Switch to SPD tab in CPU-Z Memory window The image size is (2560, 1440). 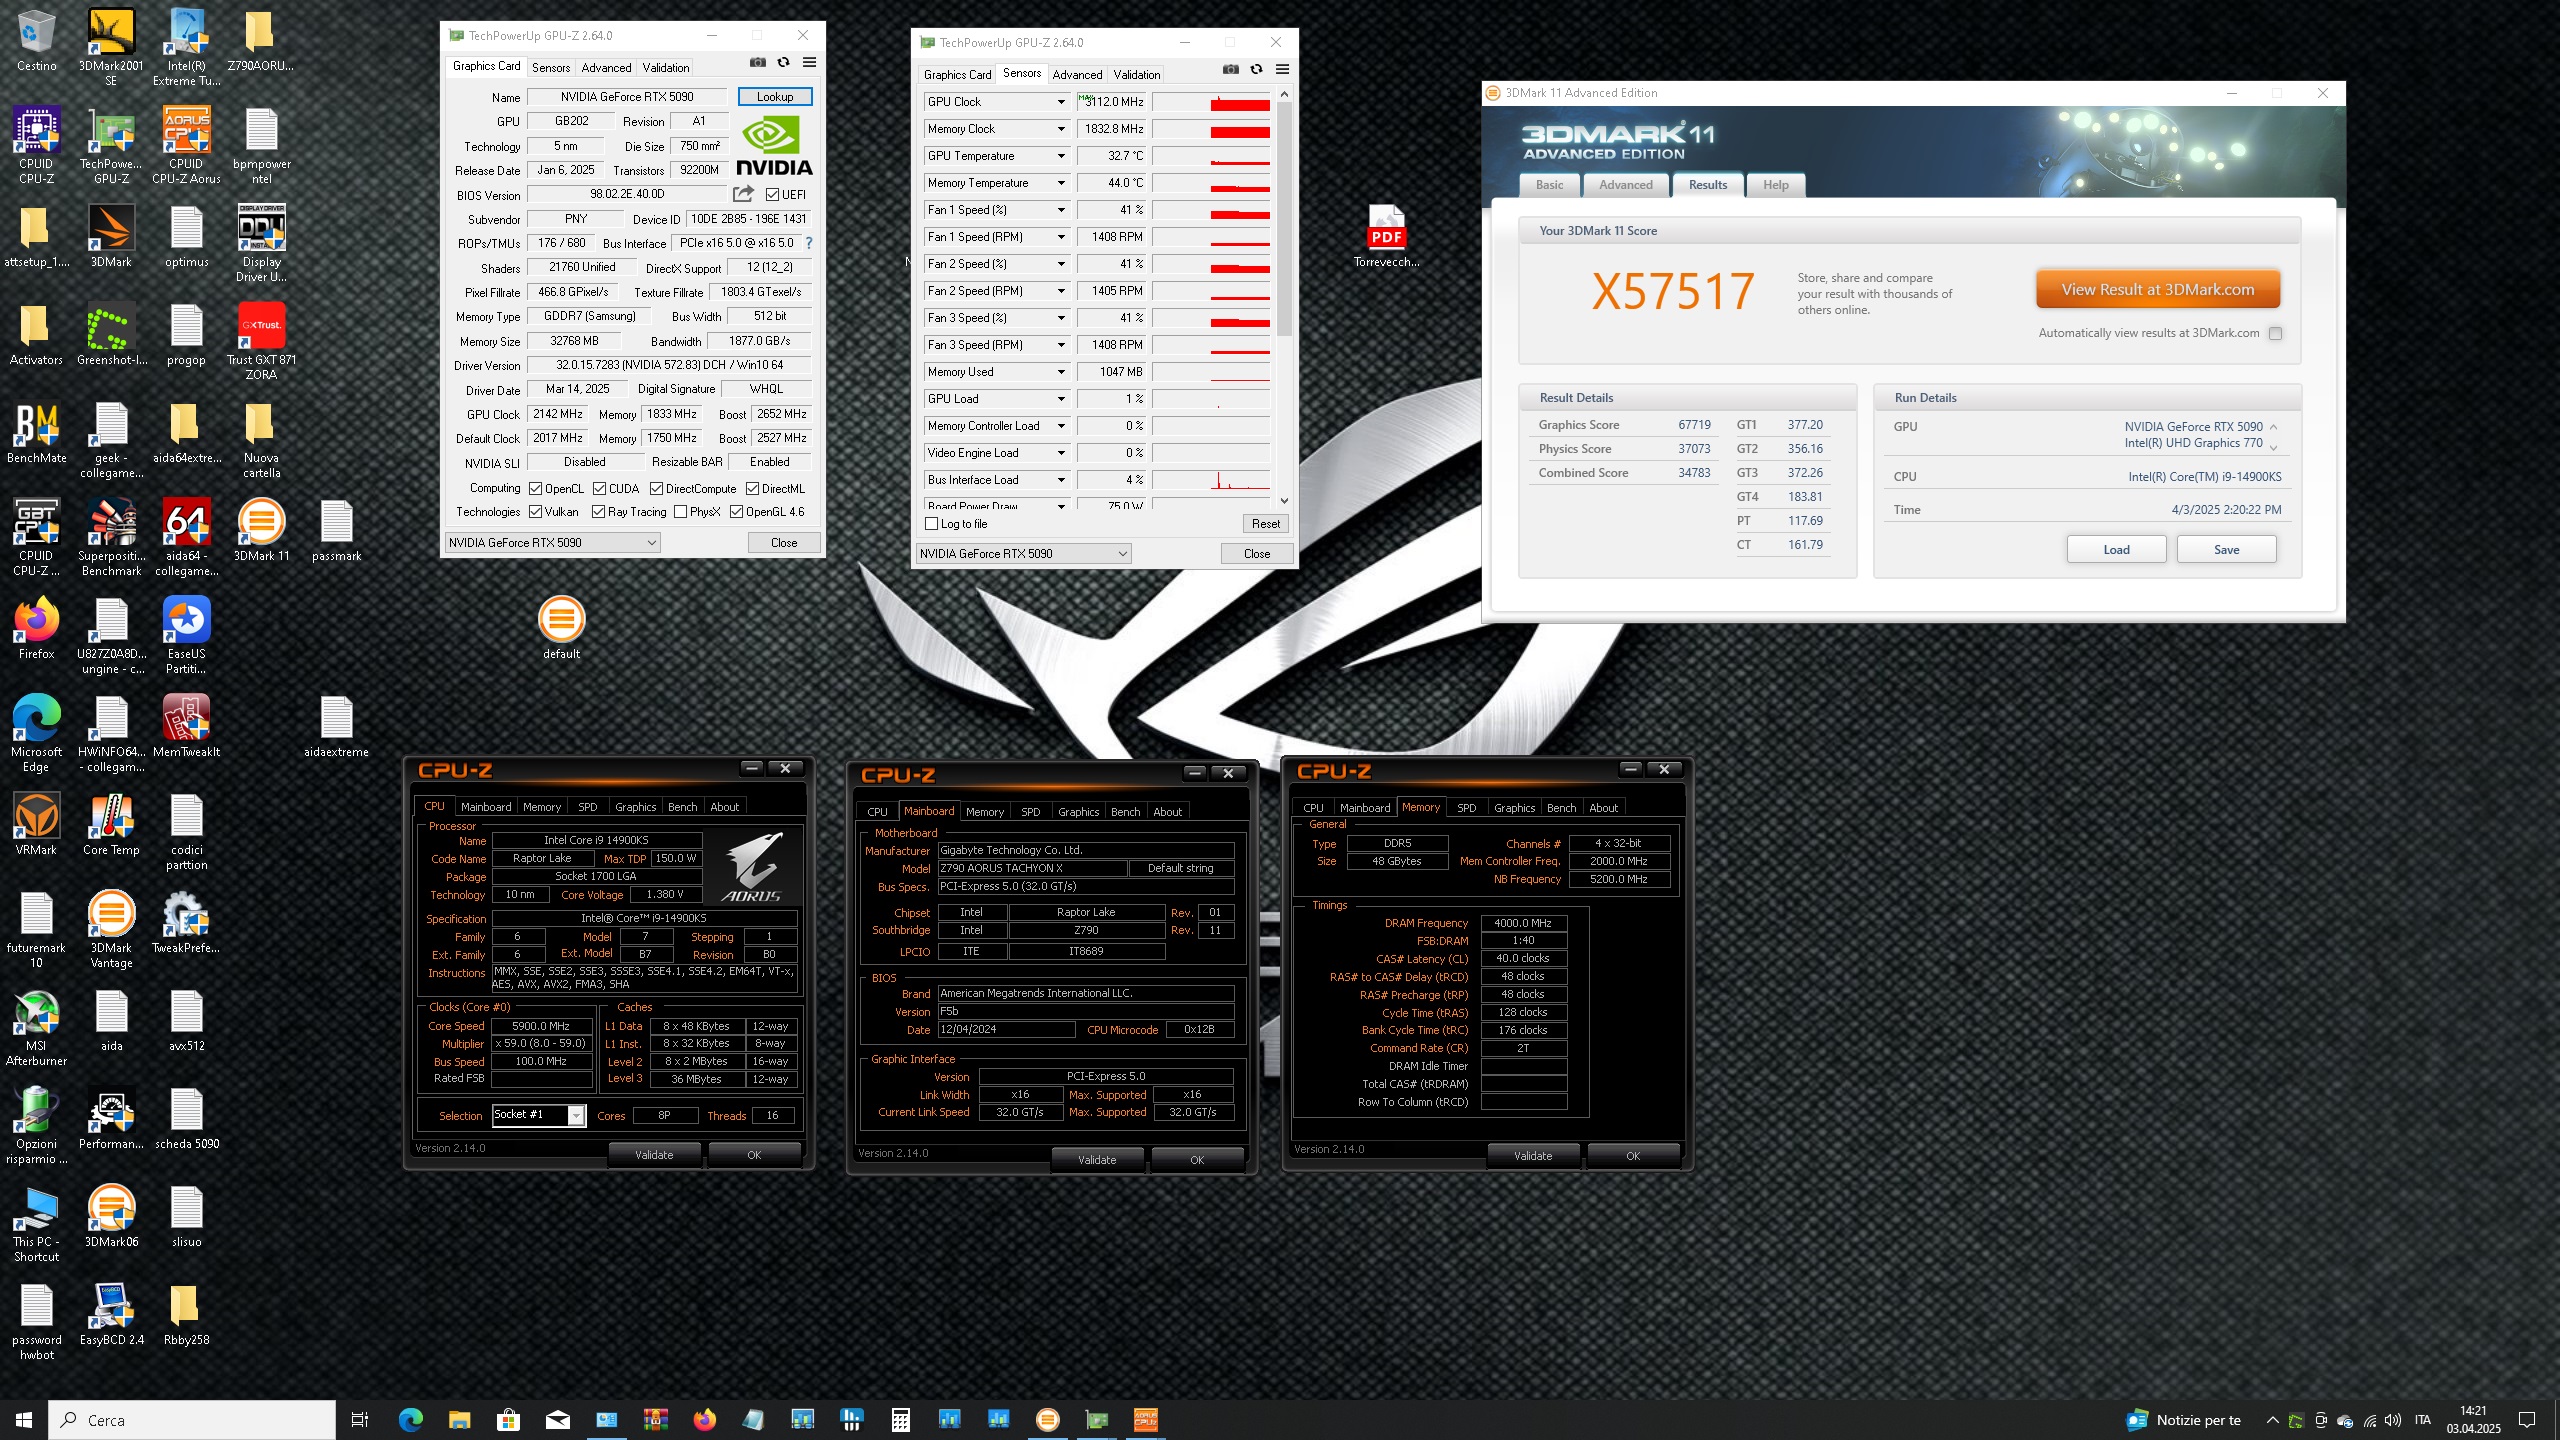click(x=1466, y=808)
